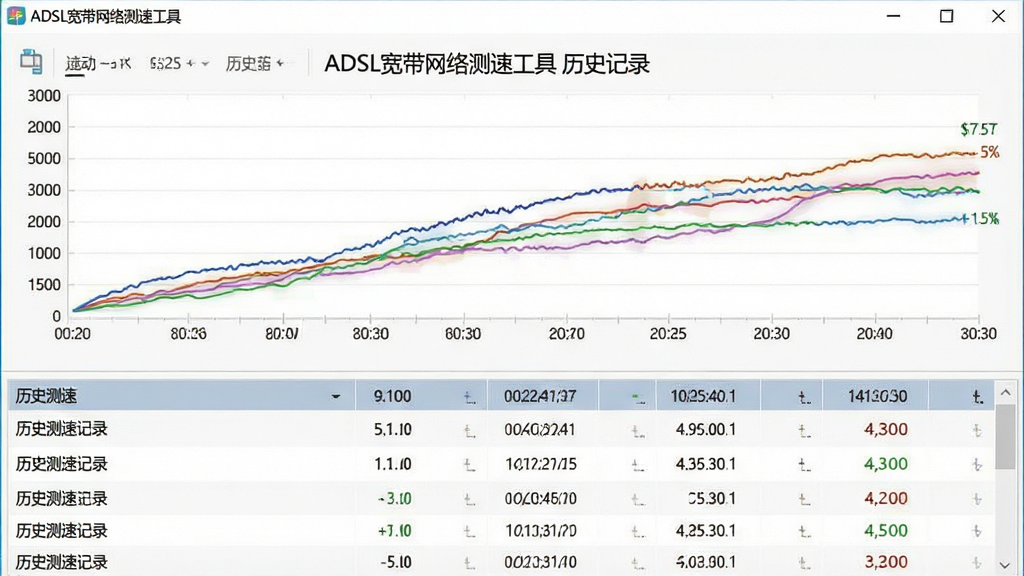Click the icon left of 4.25.30.1
Screen dimensions: 1024x576
click(638, 532)
